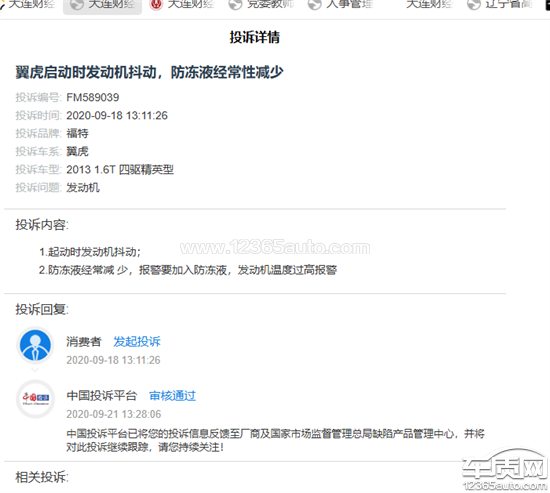
Task: Open the highlighted 大连财经 bookmark label
Action: [112, 4]
